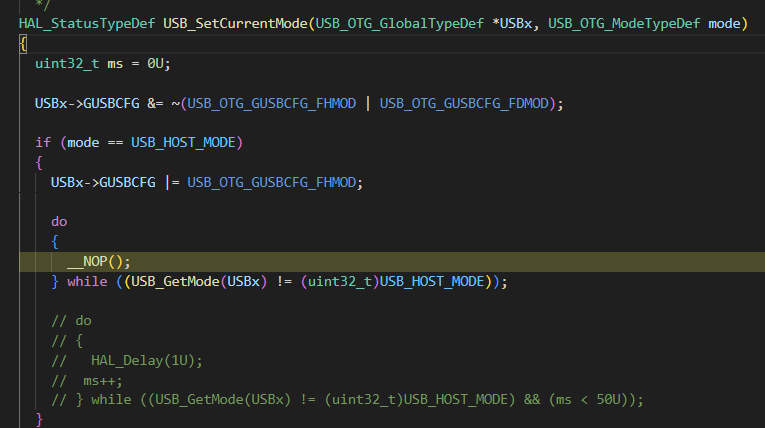Image resolution: width=765 pixels, height=428 pixels.
Task: Click USB_HOST_MODE in the if condition
Action: 183,143
